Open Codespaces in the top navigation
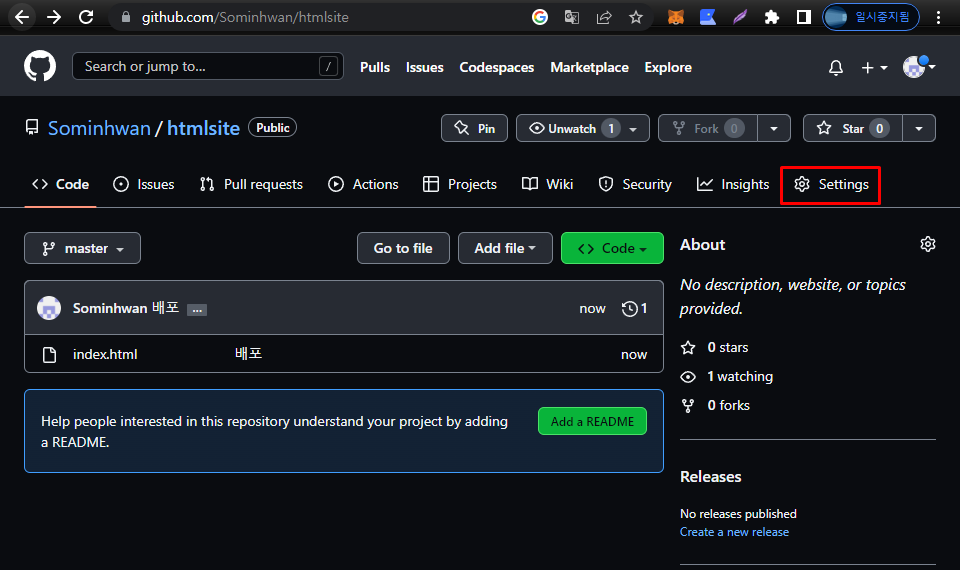 tap(497, 67)
